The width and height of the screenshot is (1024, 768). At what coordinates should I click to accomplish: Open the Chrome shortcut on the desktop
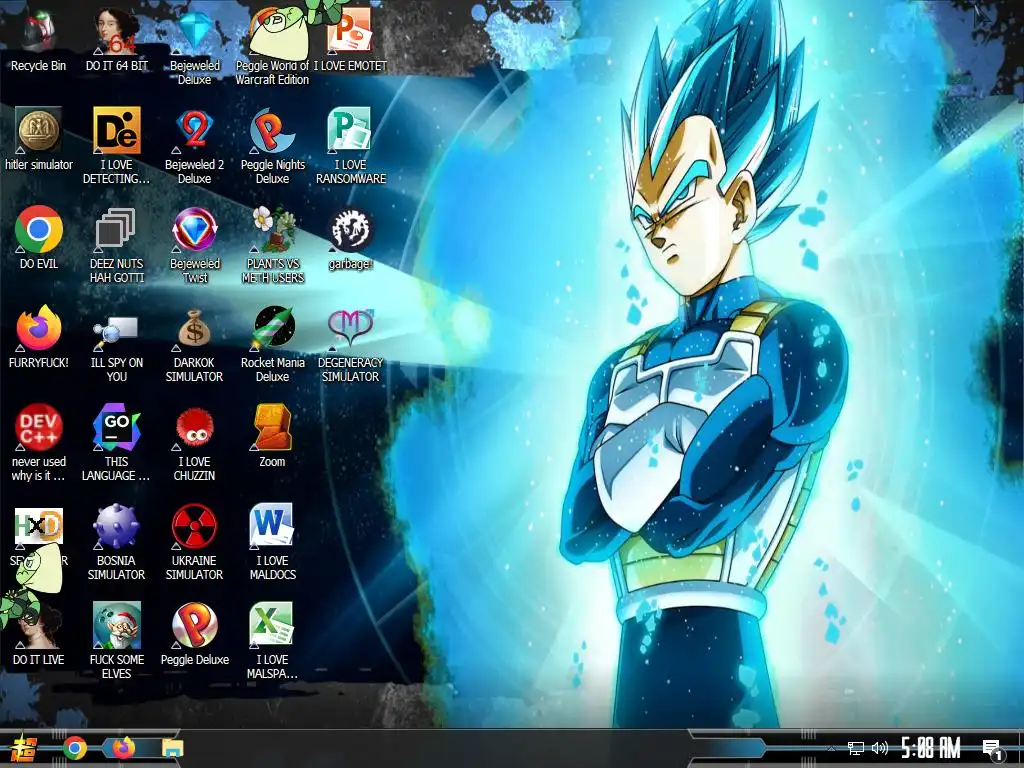pyautogui.click(x=39, y=229)
